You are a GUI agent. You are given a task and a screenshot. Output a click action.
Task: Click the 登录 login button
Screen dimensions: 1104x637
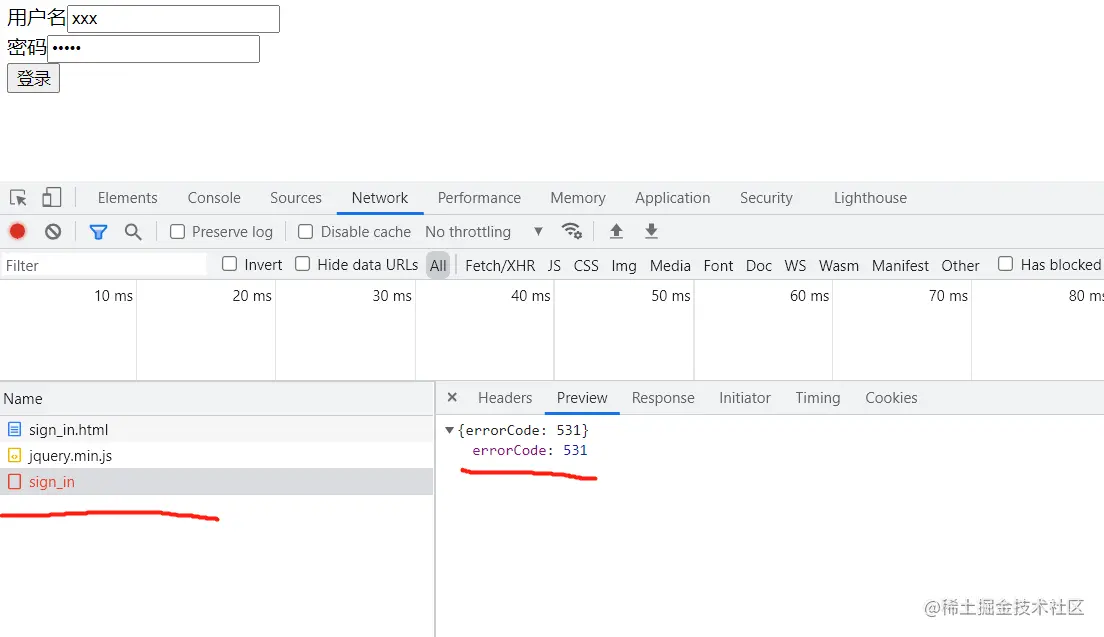pos(33,78)
